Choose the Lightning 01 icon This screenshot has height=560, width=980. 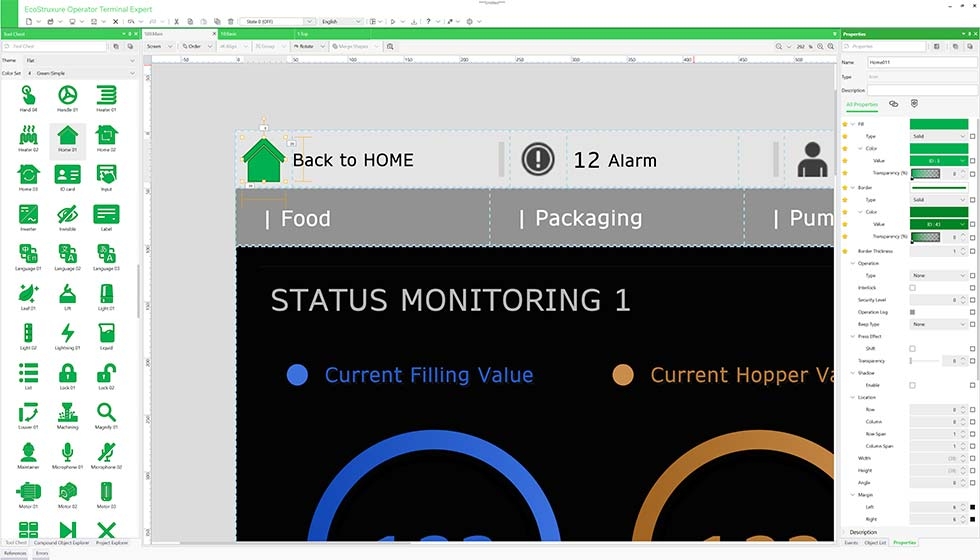pyautogui.click(x=67, y=332)
